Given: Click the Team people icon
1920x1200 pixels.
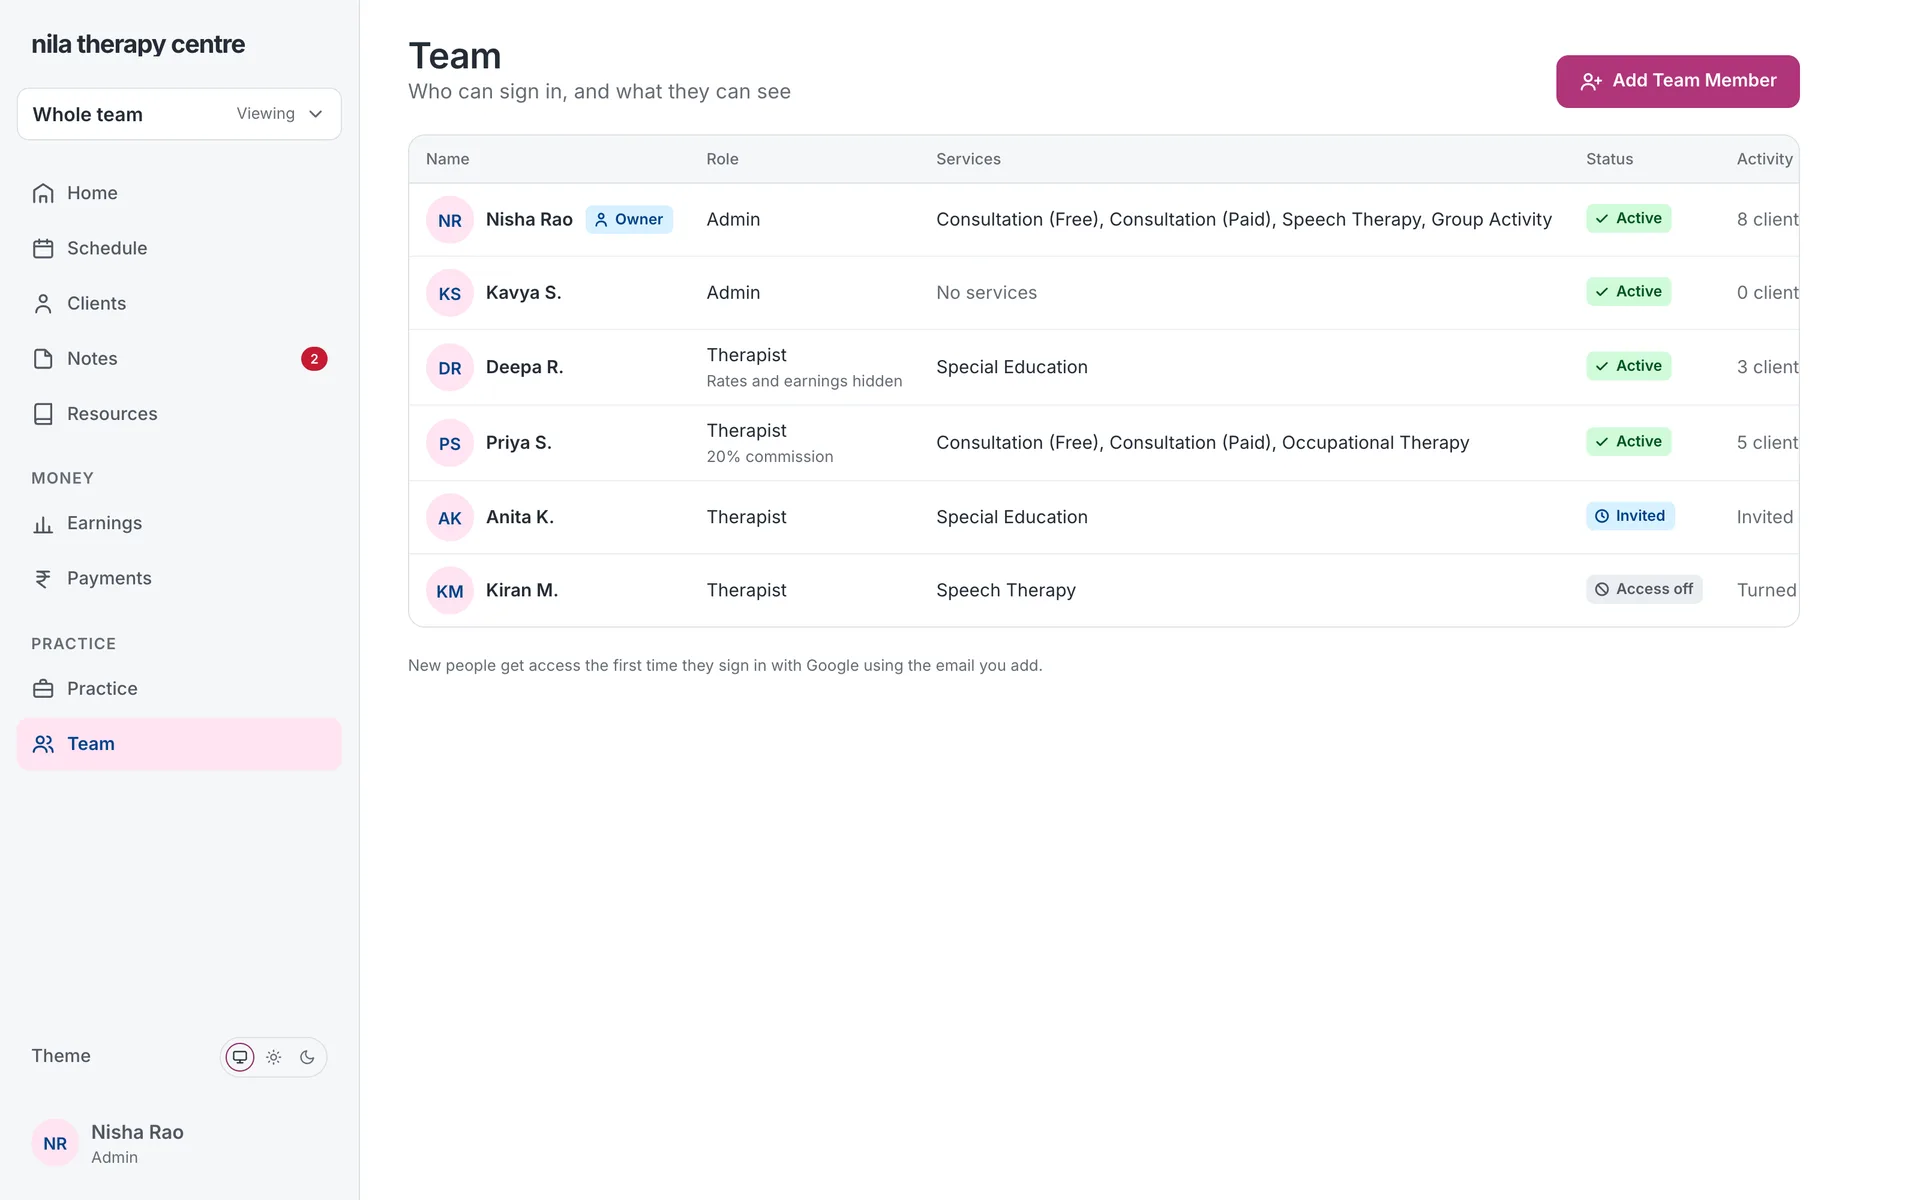Looking at the screenshot, I should tap(43, 744).
